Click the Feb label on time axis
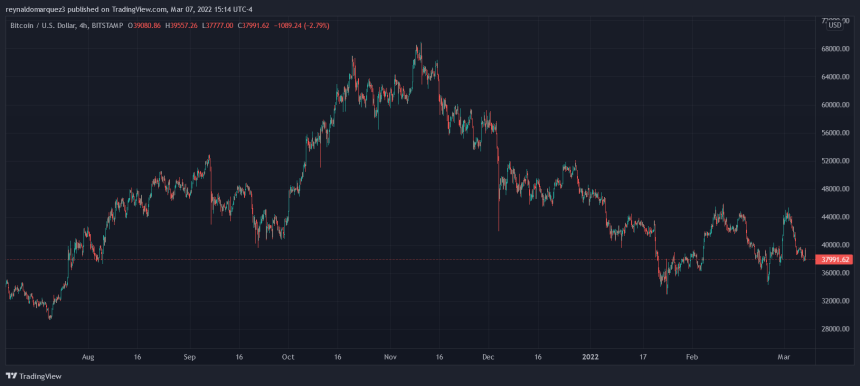This screenshot has height=386, width=860. point(692,357)
